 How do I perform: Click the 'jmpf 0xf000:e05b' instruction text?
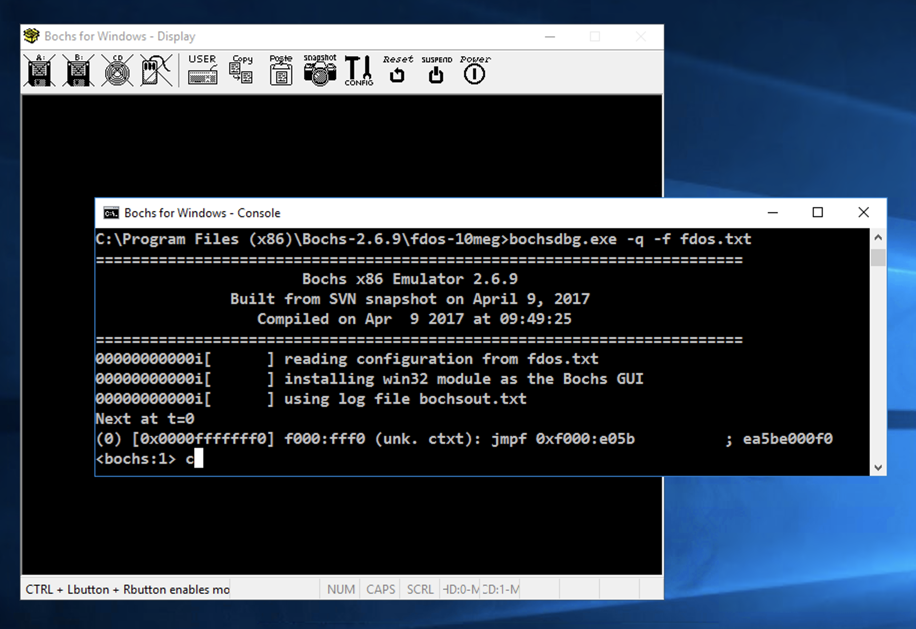[563, 439]
